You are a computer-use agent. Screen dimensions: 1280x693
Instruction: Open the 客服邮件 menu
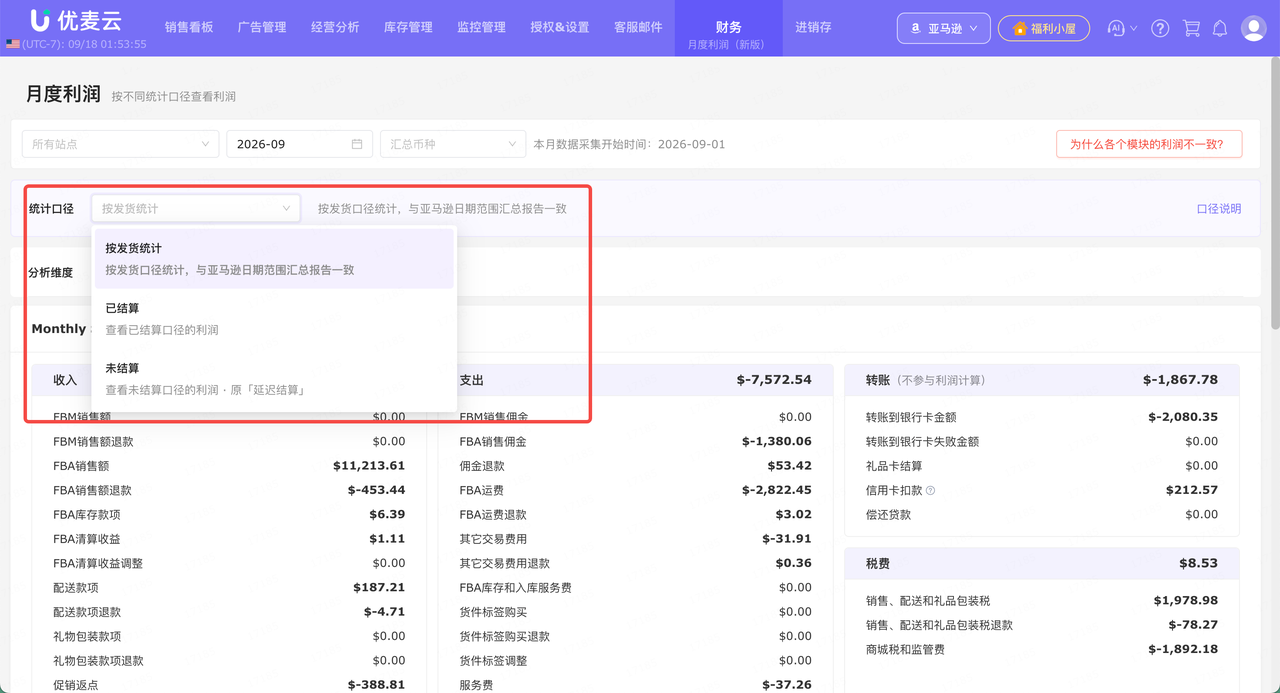pyautogui.click(x=638, y=28)
